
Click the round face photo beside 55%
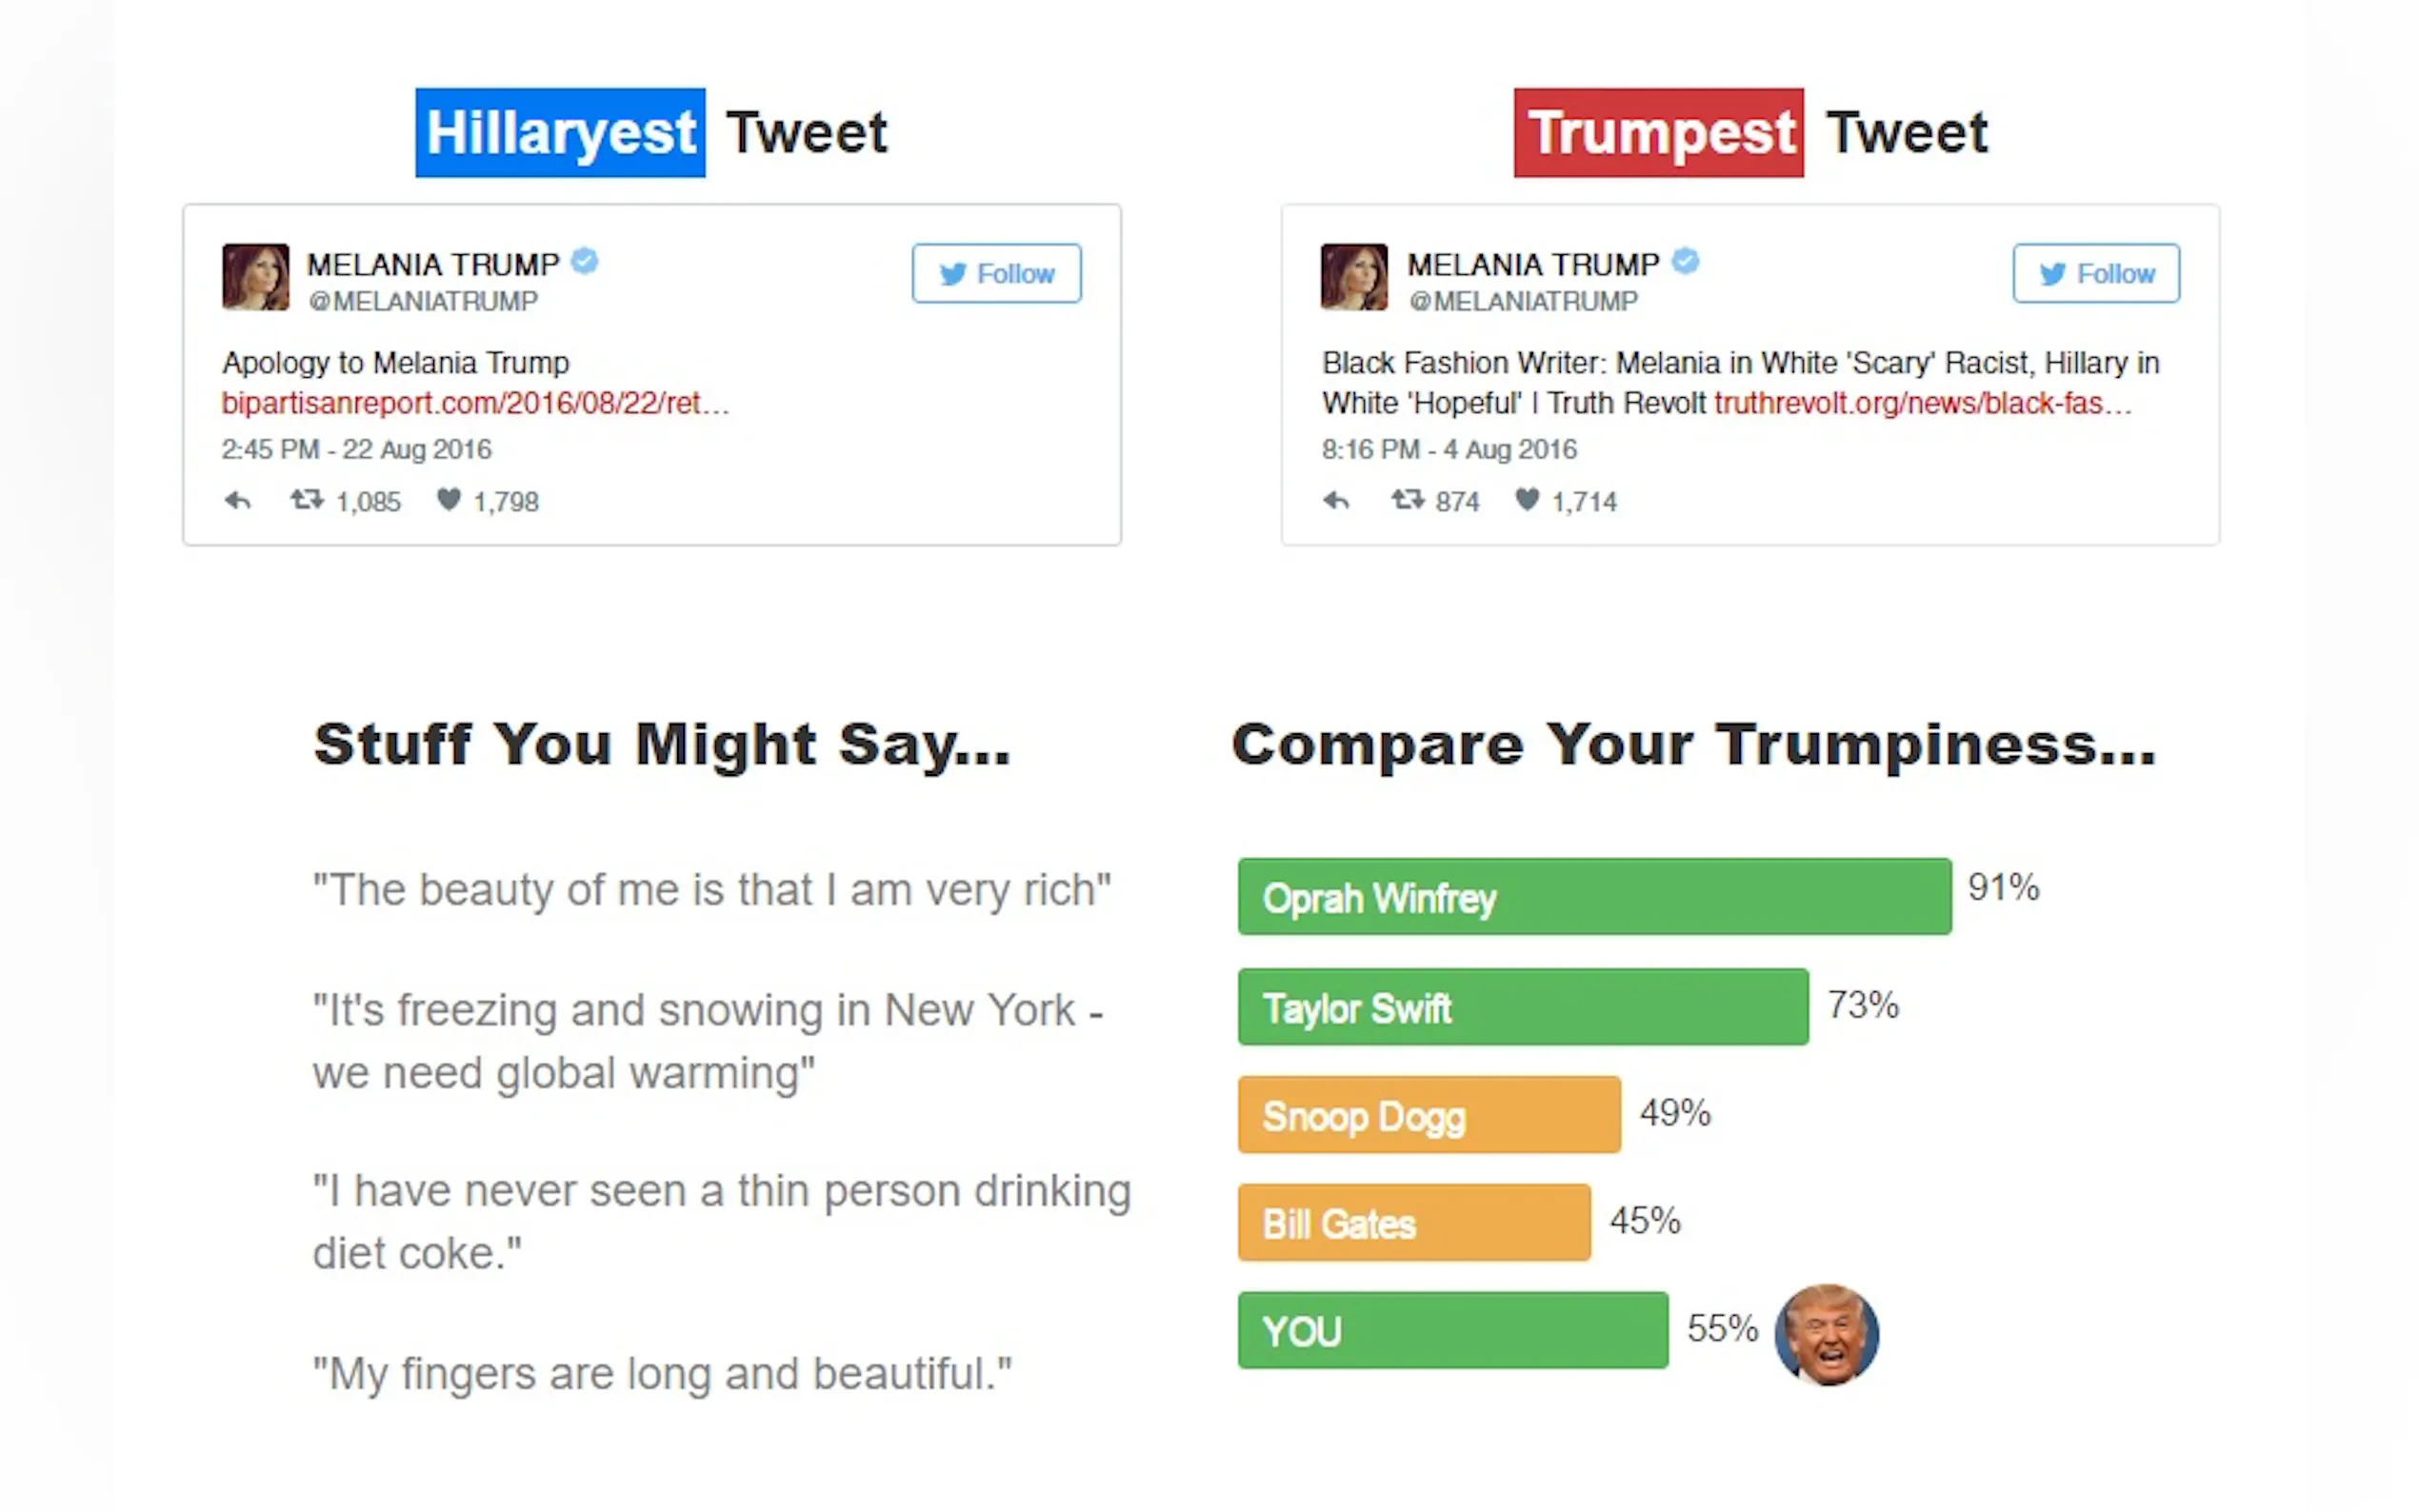[x=1826, y=1335]
